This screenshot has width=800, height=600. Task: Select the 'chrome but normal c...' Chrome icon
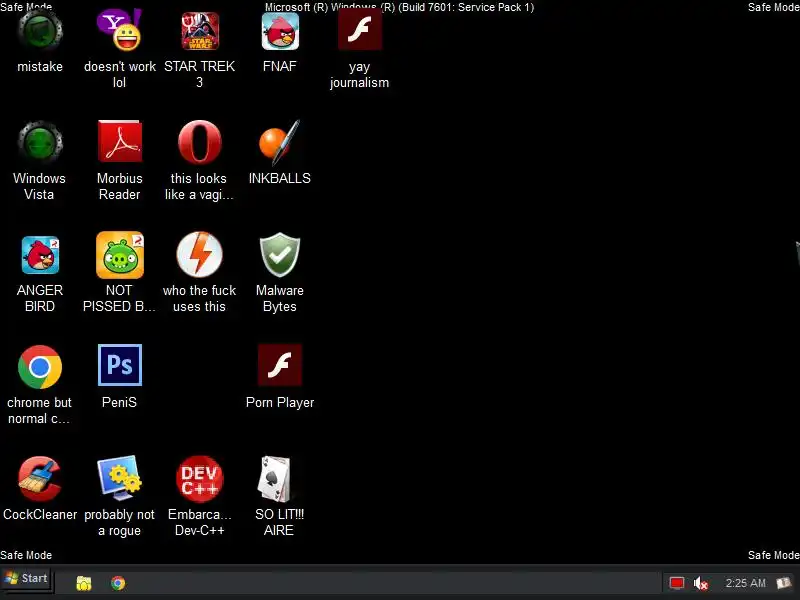click(x=40, y=367)
